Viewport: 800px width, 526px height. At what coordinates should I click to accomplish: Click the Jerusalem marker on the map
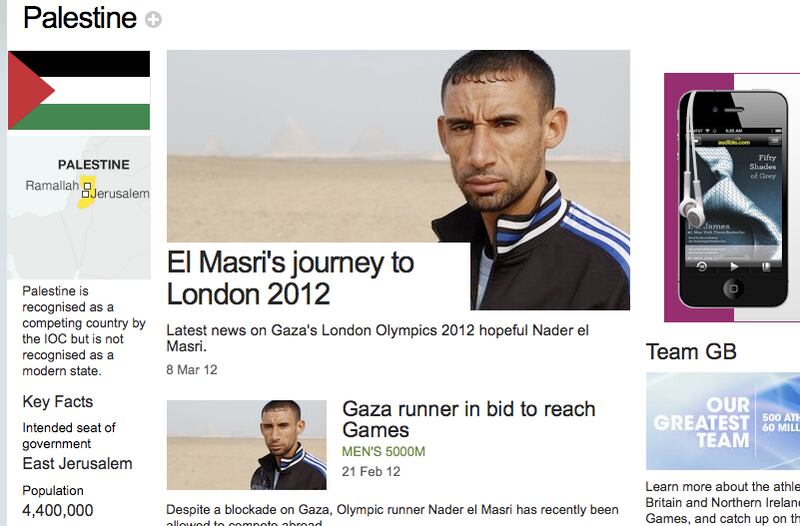tap(87, 193)
